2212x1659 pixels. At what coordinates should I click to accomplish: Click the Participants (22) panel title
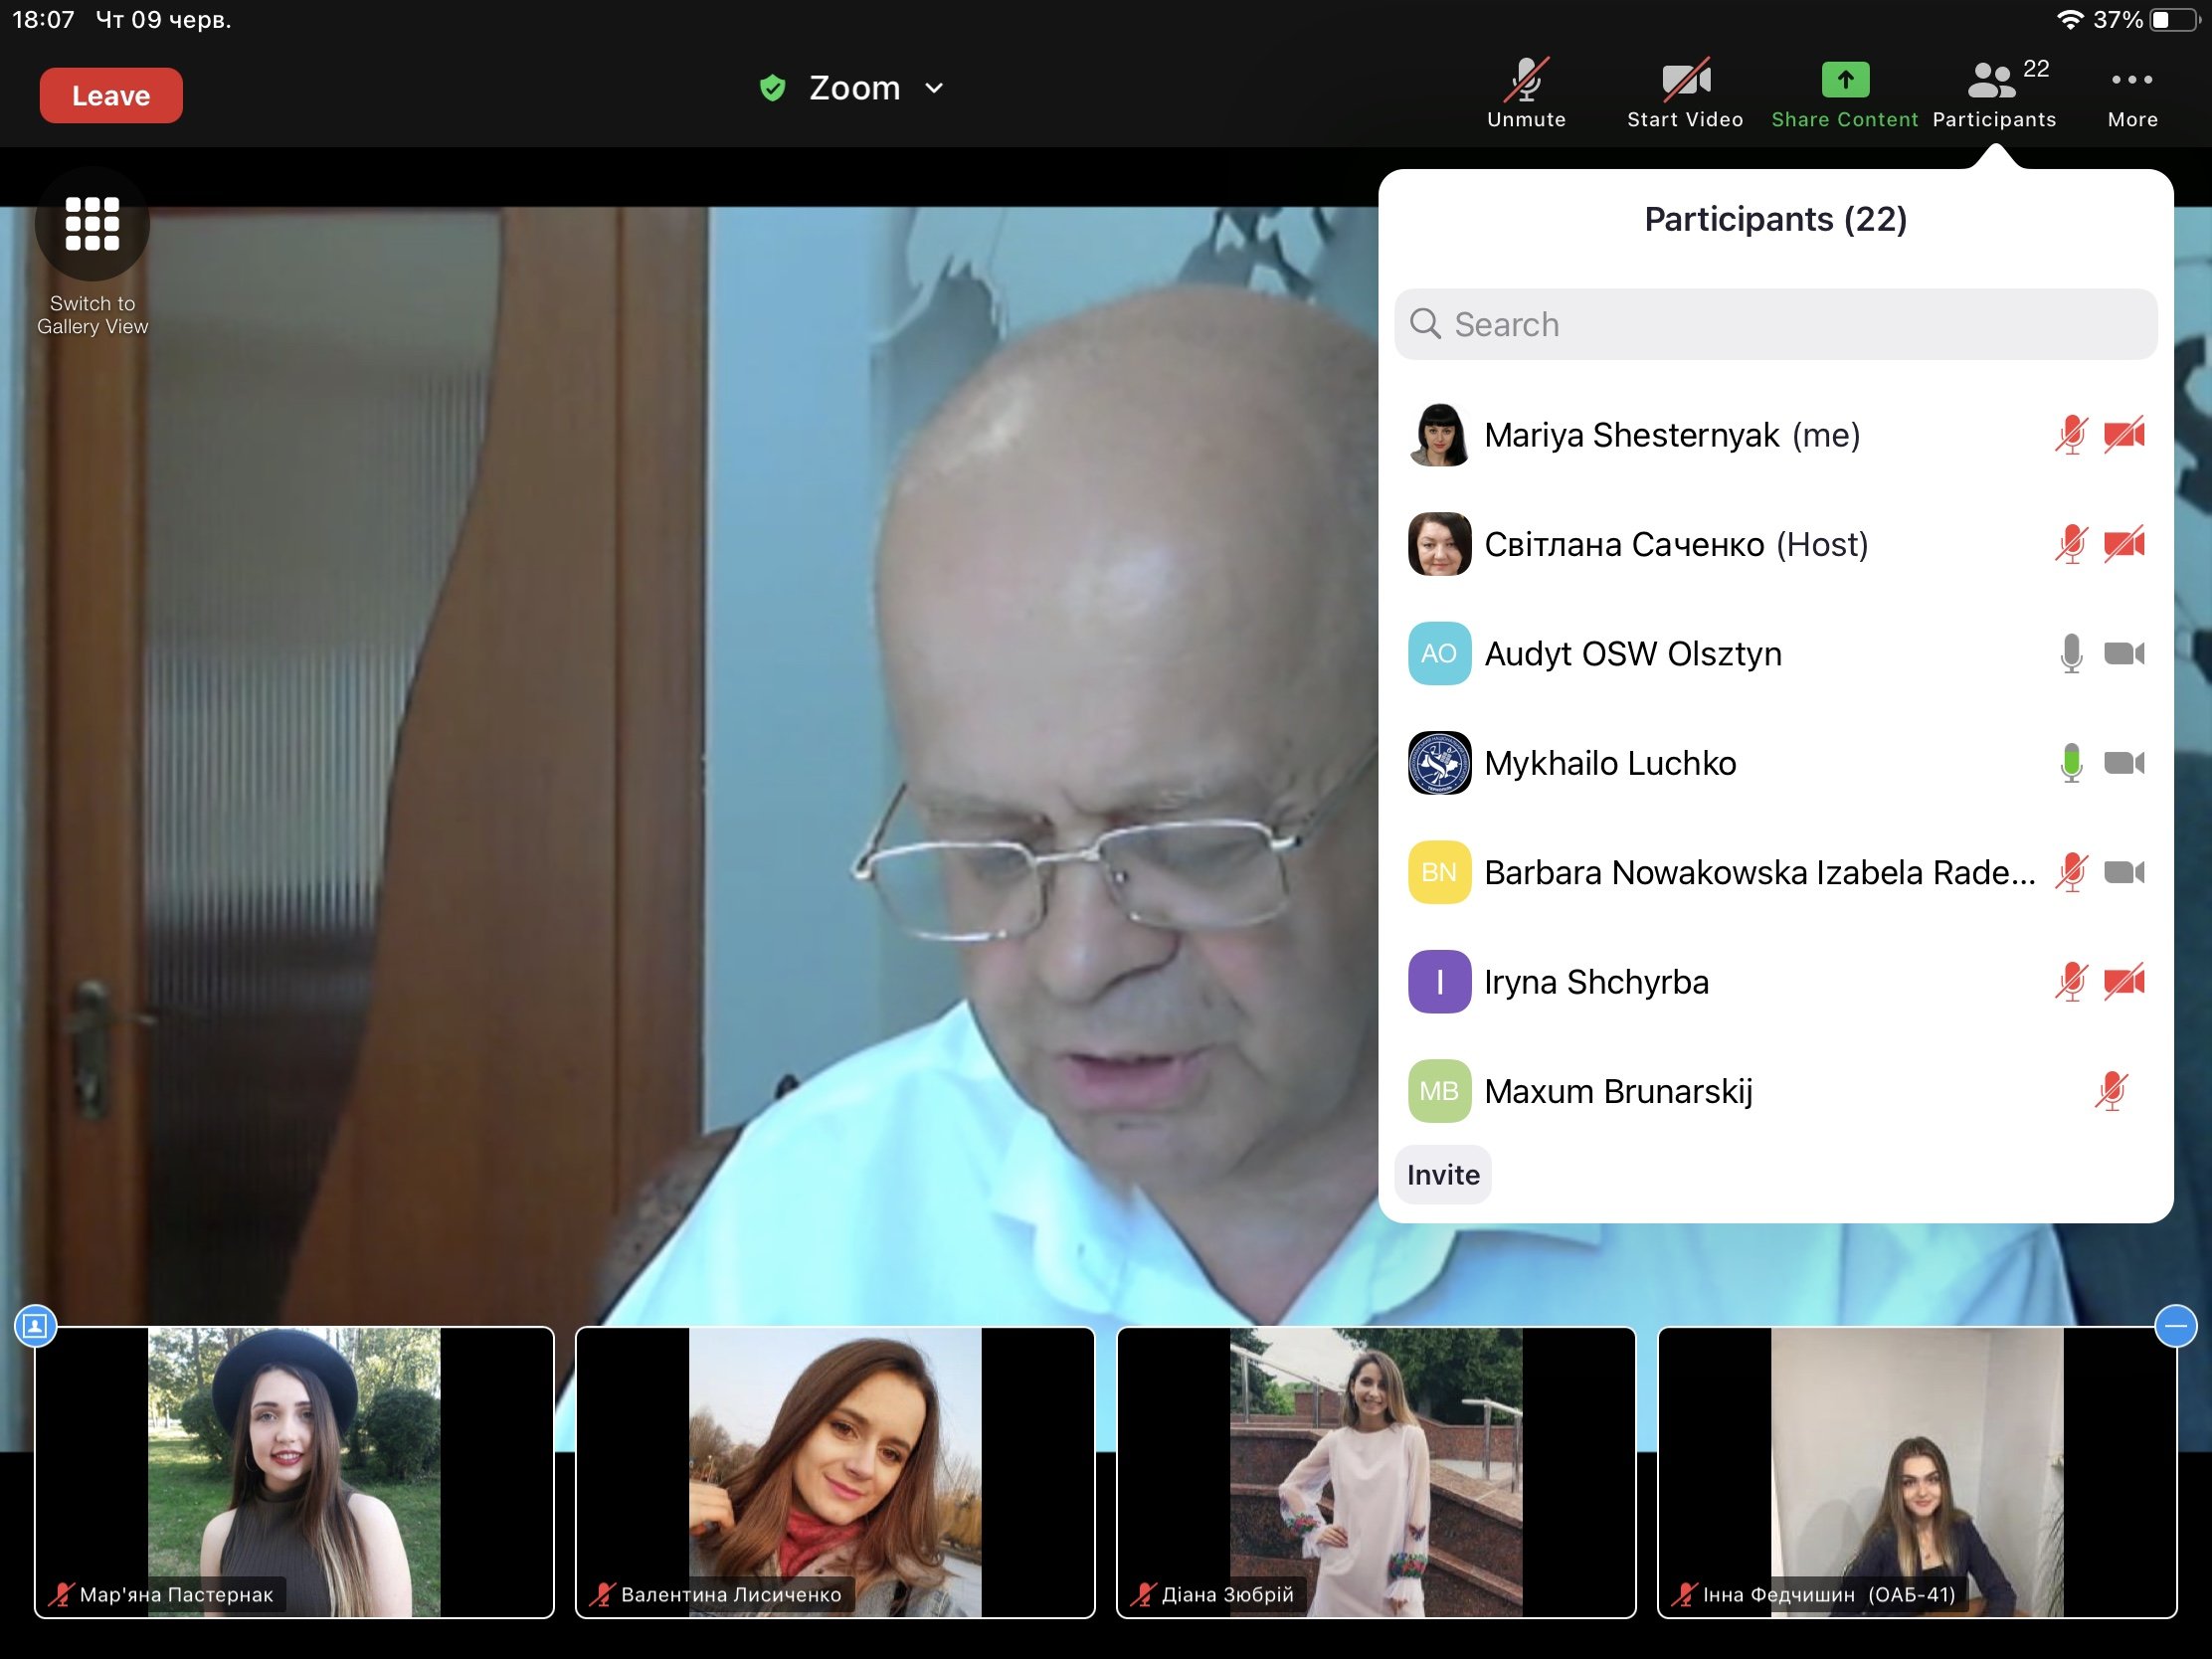coord(1775,219)
